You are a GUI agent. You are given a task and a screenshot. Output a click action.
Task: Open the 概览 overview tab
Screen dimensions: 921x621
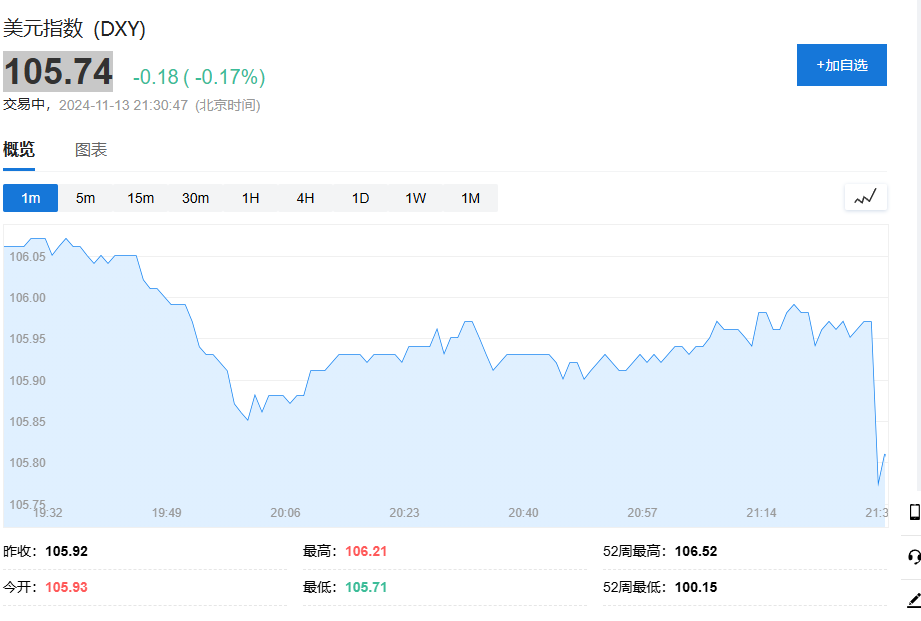point(19,150)
